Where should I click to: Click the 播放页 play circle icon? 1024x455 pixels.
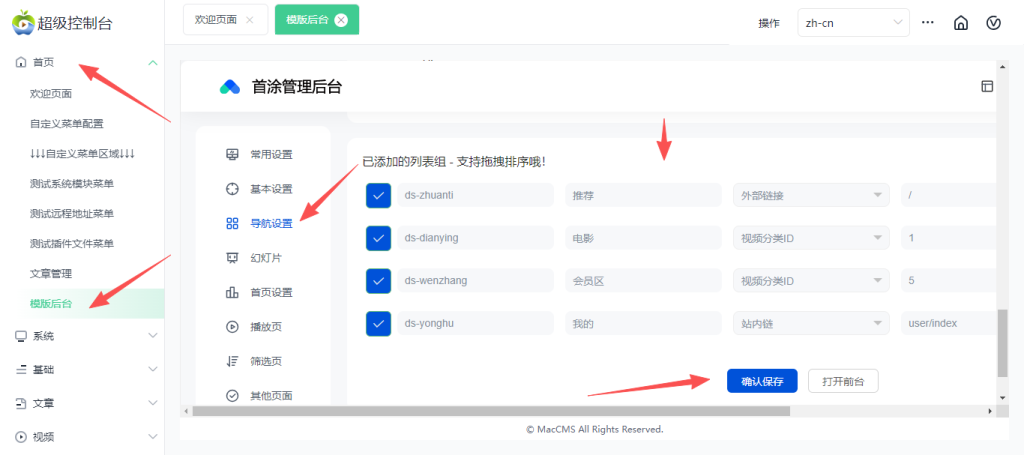[232, 327]
